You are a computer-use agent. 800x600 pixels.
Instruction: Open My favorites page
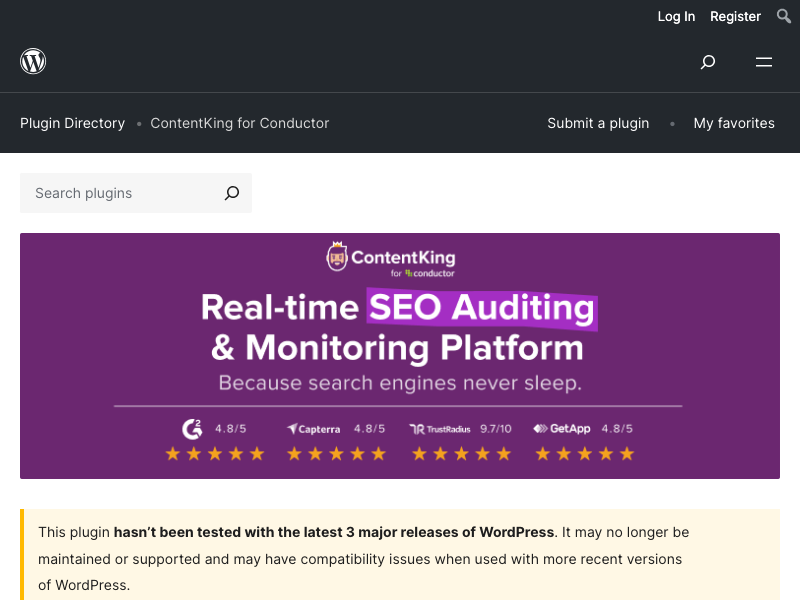tap(734, 123)
